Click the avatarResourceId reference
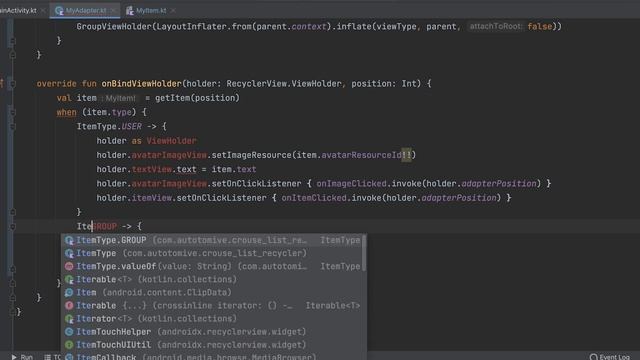The image size is (640, 360). [361, 155]
